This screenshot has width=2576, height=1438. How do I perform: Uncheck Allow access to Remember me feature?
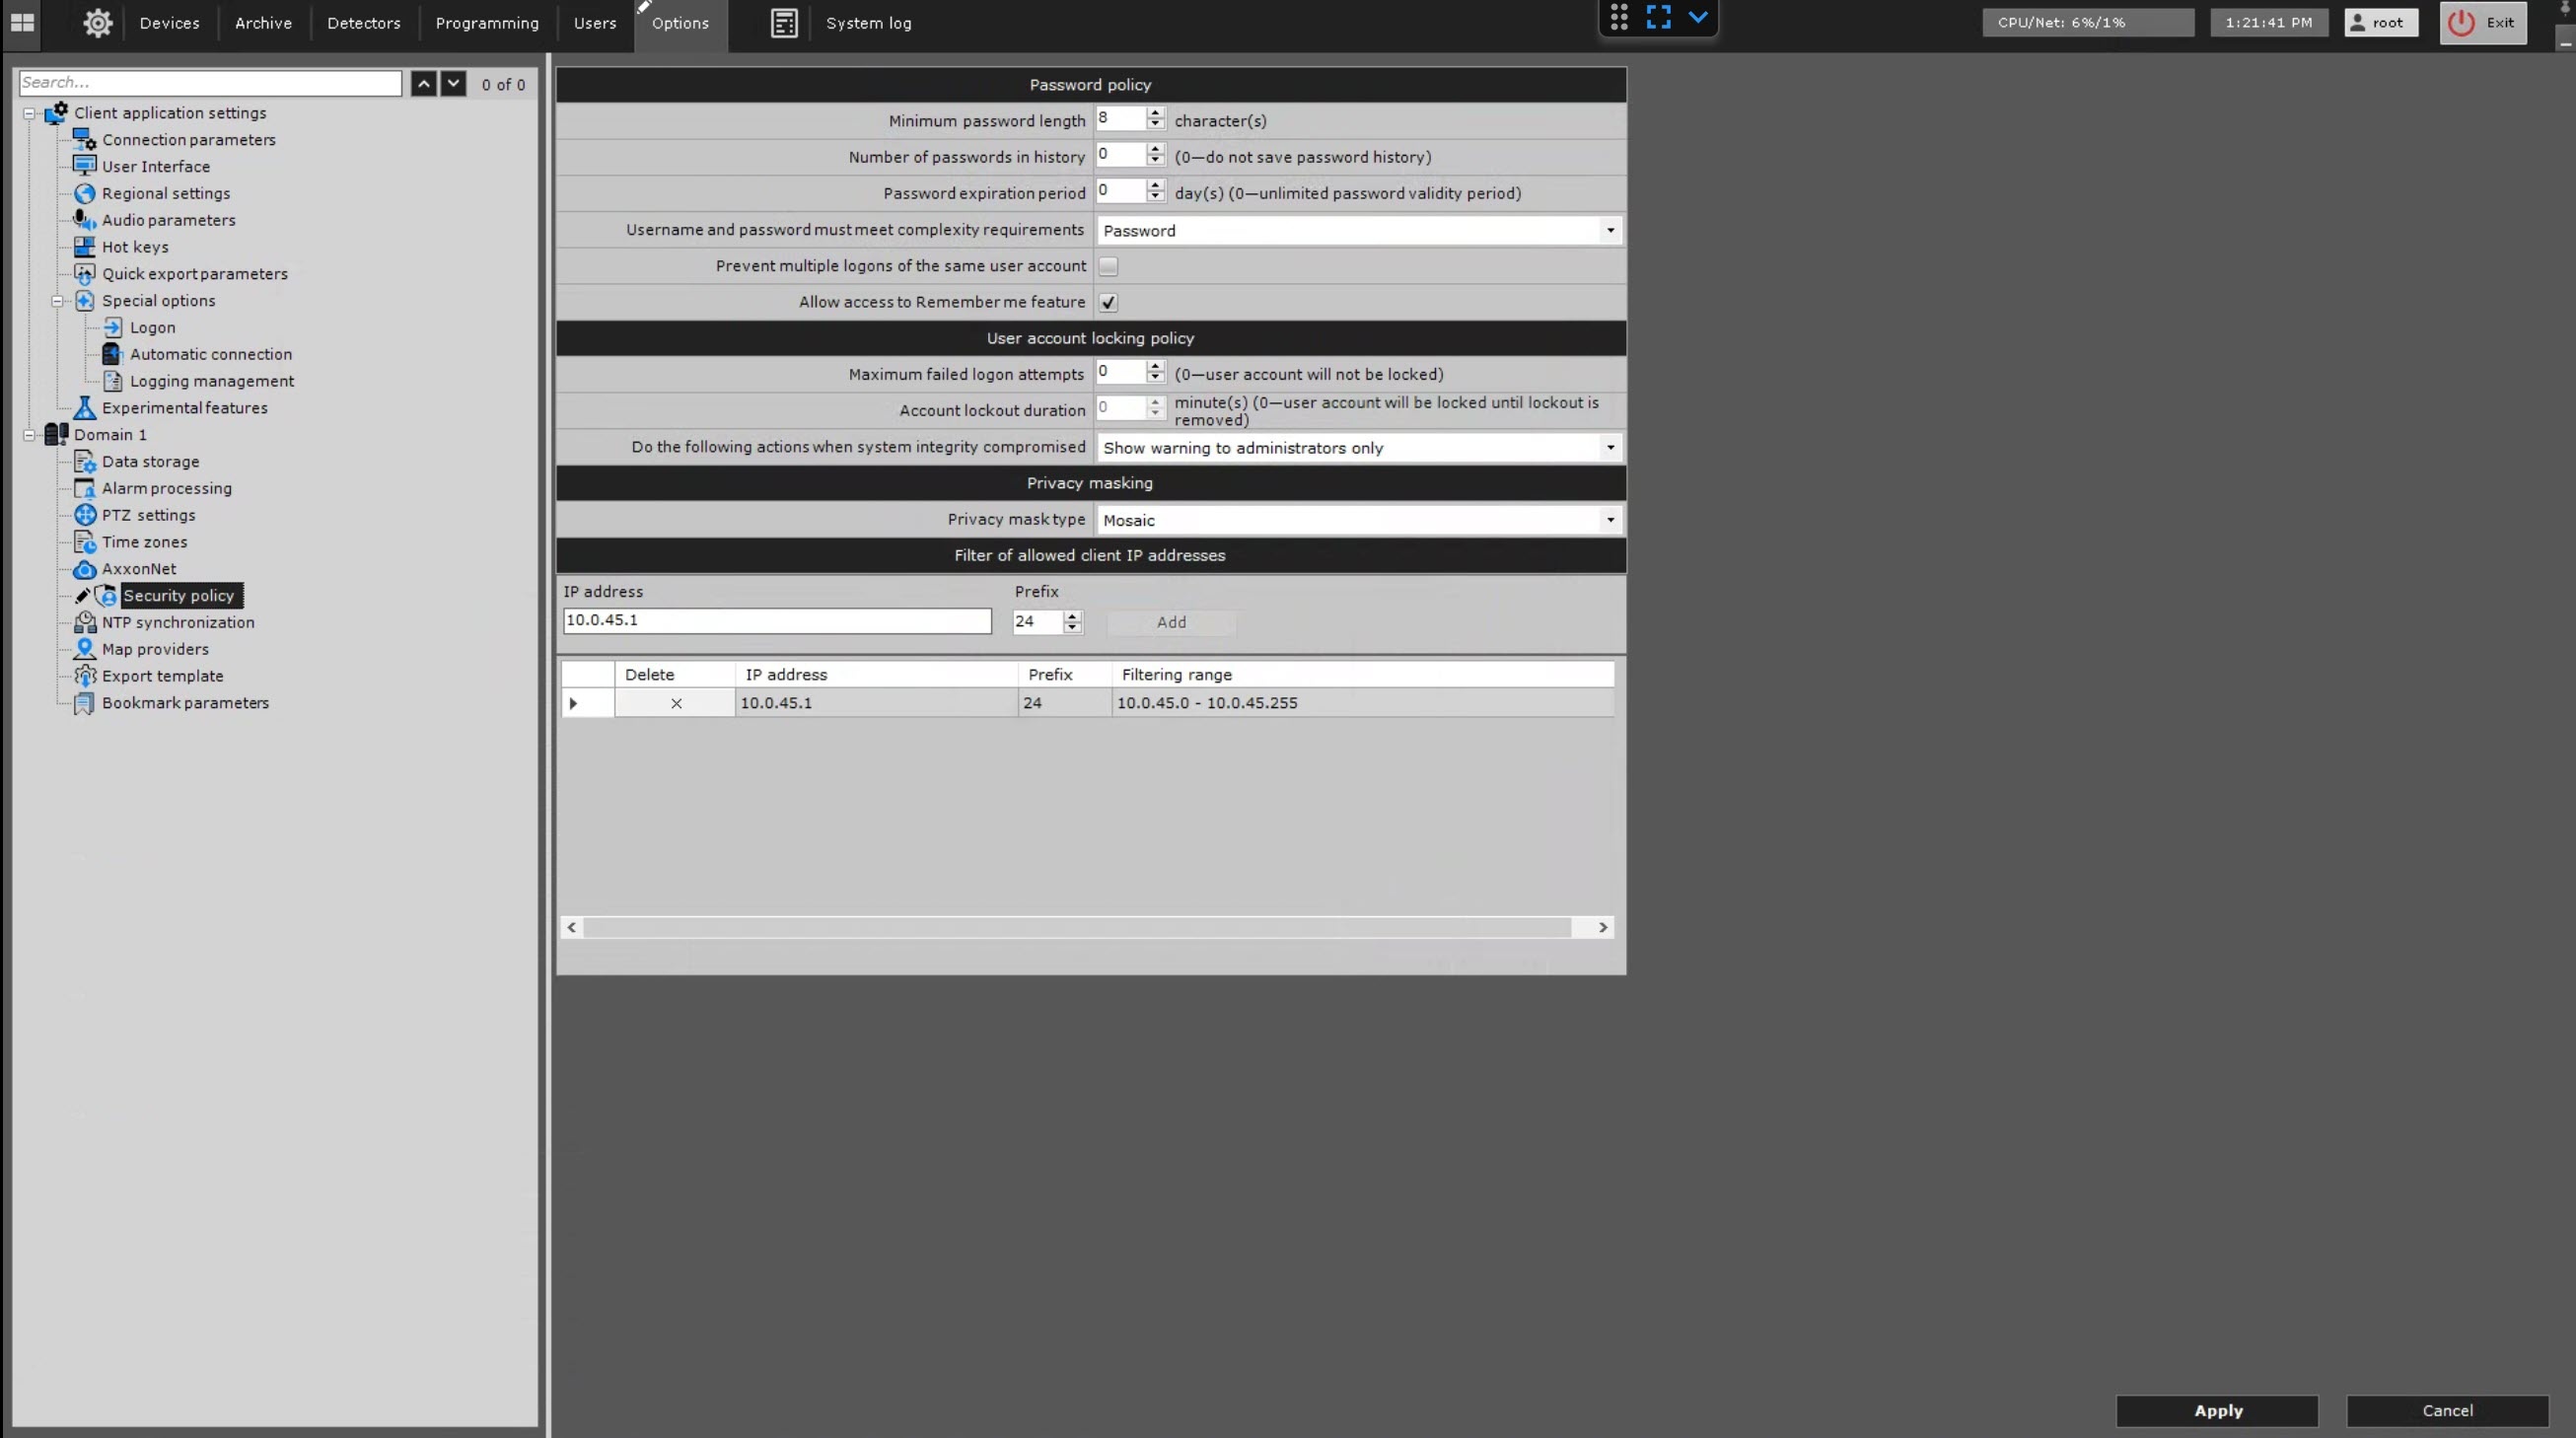click(x=1108, y=302)
